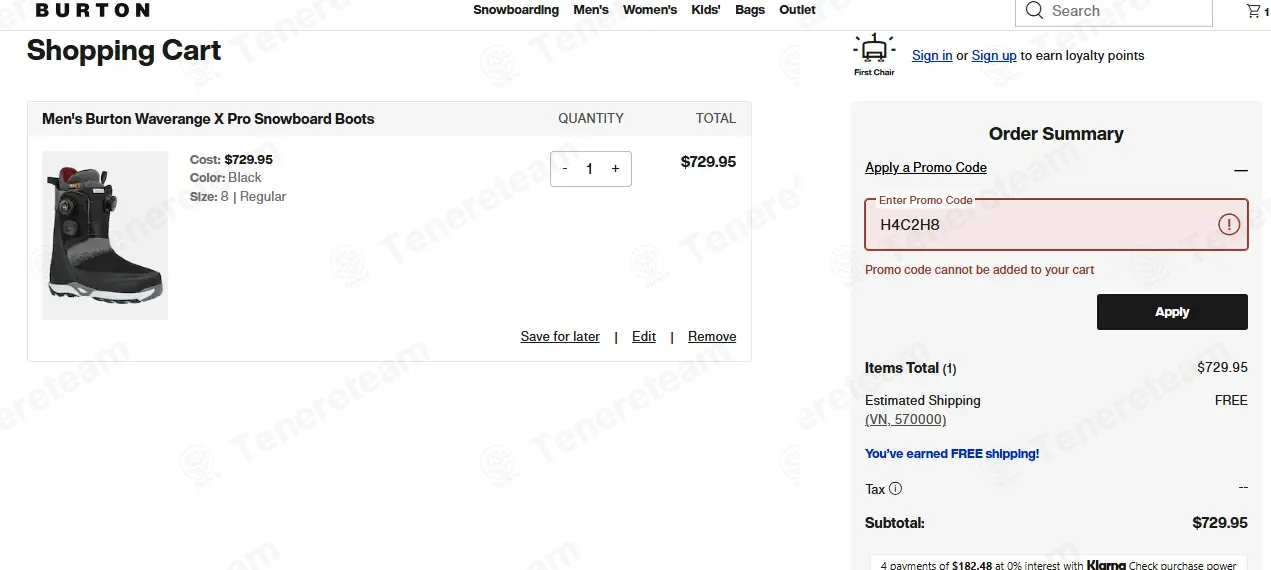The width and height of the screenshot is (1271, 570).
Task: Show the Tax info icon
Action: (x=895, y=489)
